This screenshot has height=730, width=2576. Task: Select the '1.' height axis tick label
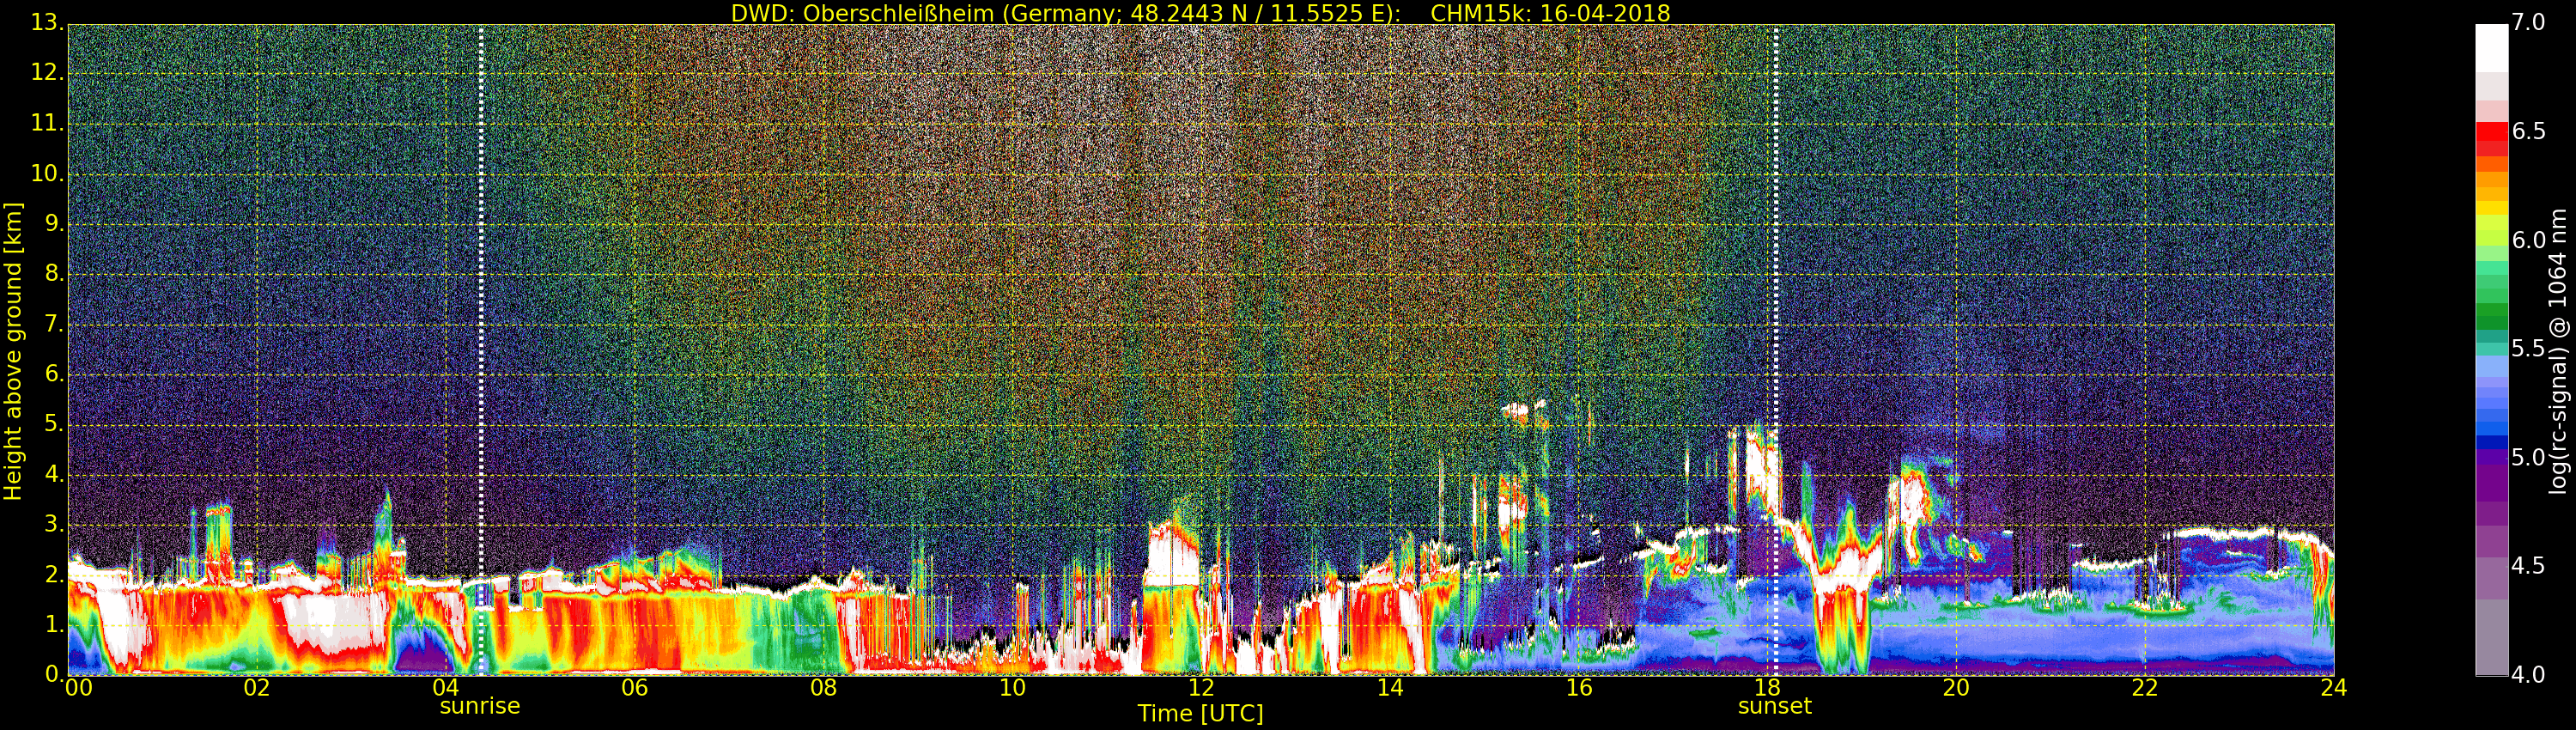pos(54,624)
